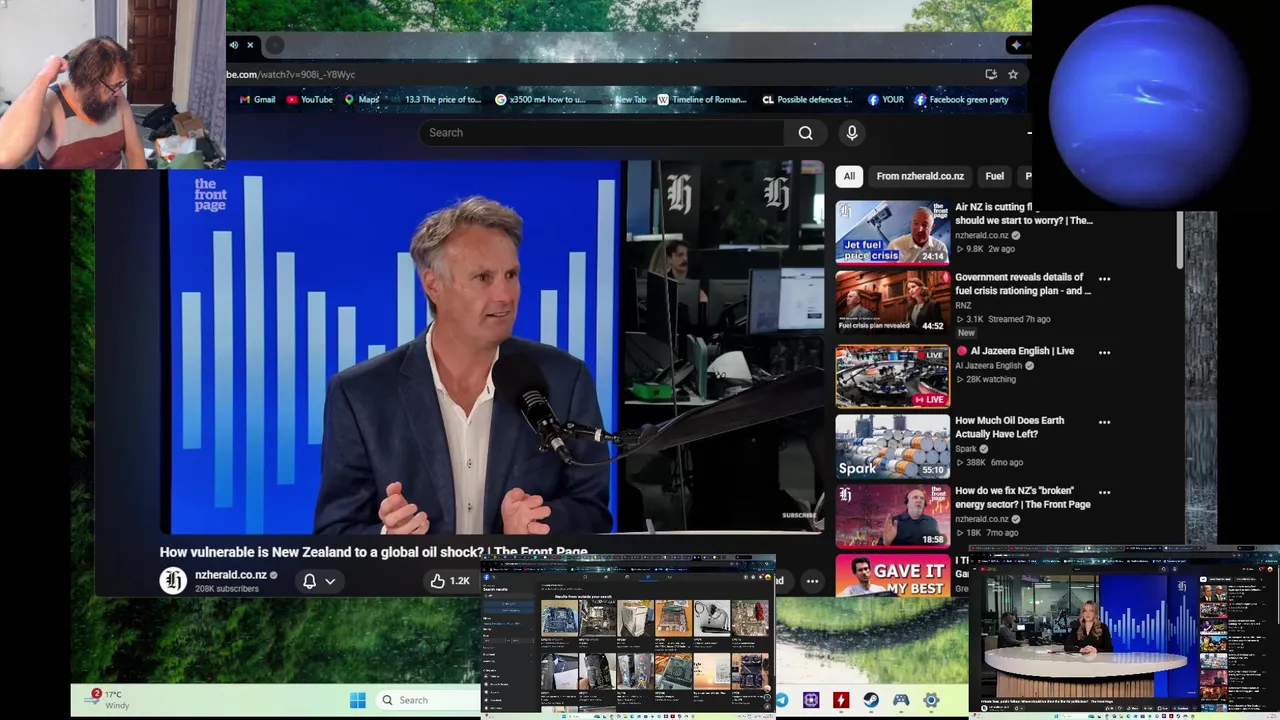
Task: Click the taskbar Search box
Action: [430, 700]
